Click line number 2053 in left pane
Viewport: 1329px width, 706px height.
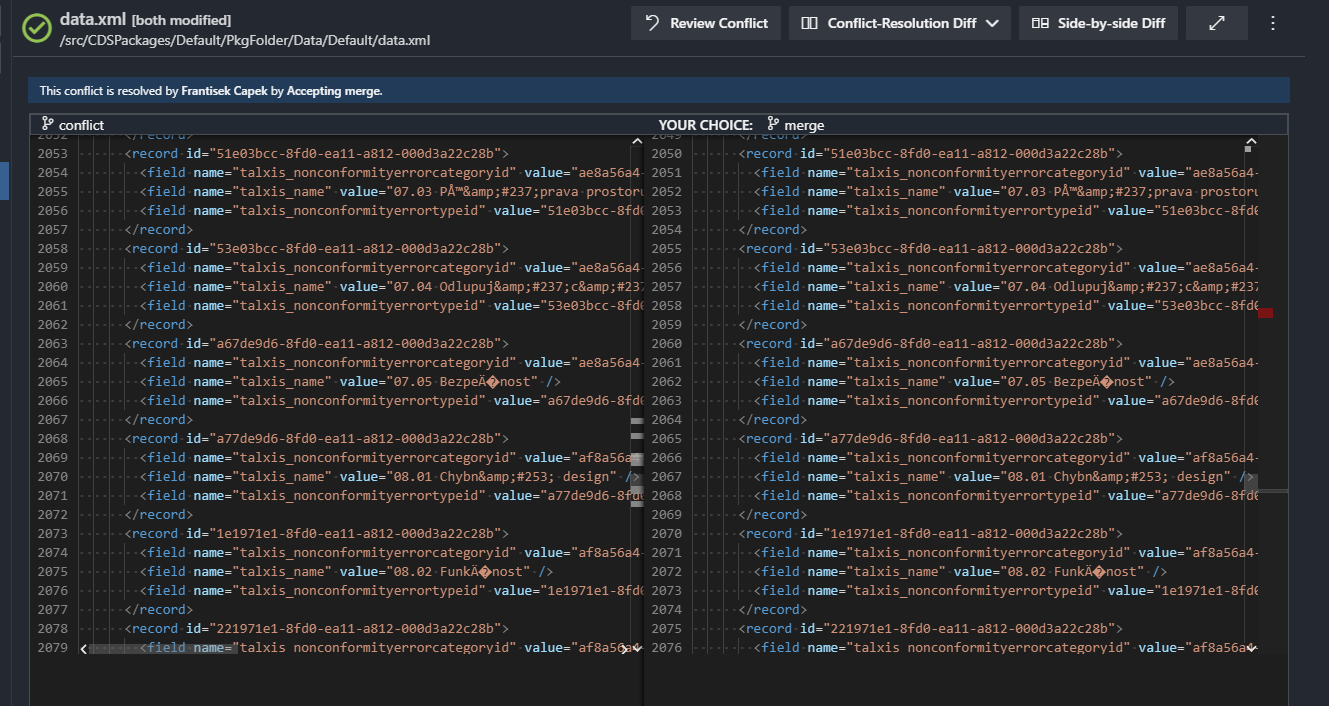[x=52, y=154]
